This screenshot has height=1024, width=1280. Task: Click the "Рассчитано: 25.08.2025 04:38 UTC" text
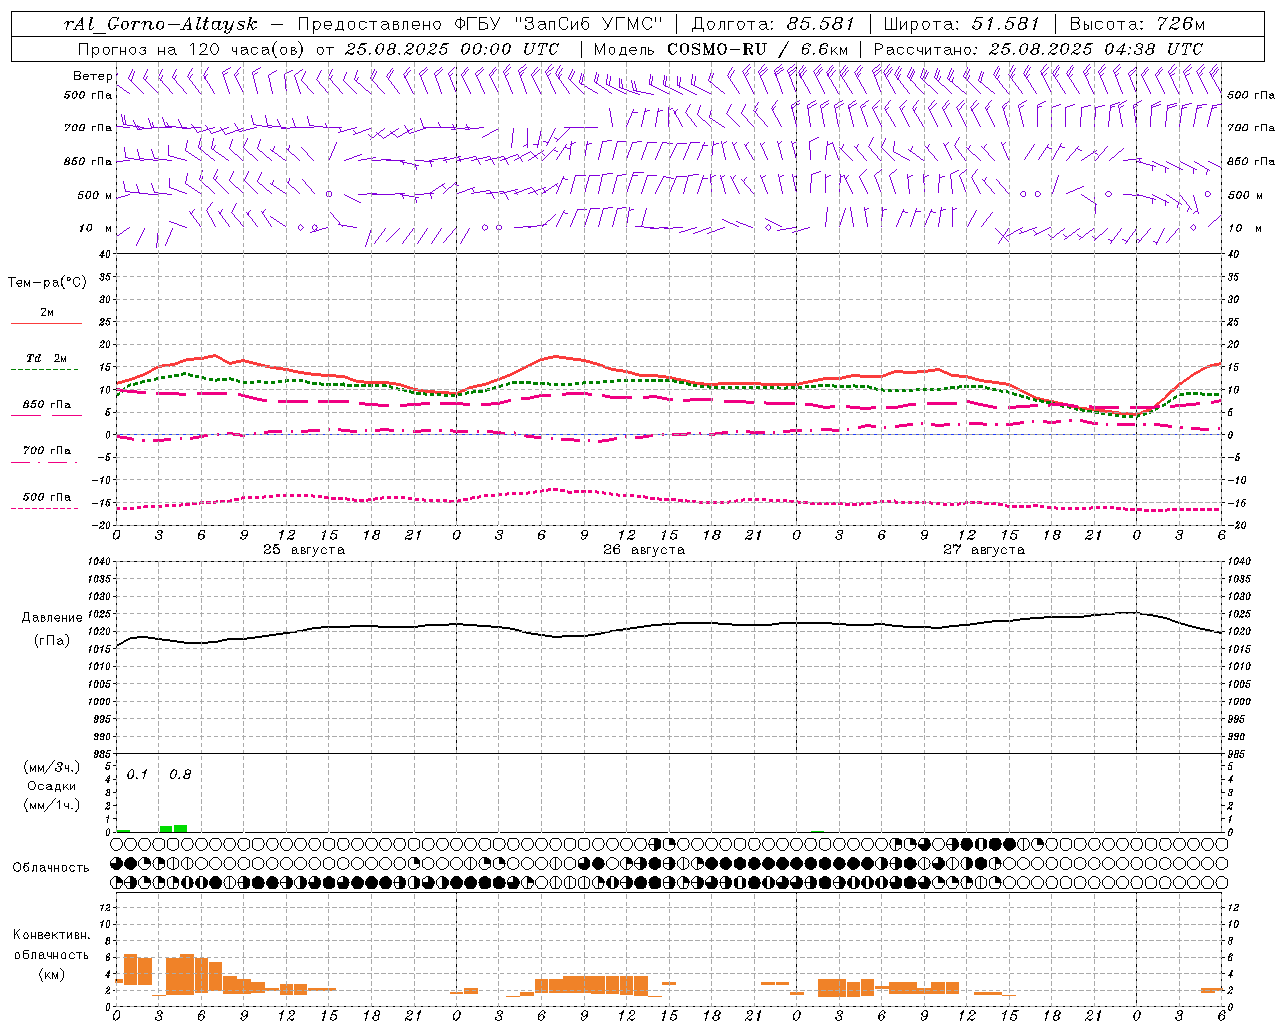point(1038,49)
